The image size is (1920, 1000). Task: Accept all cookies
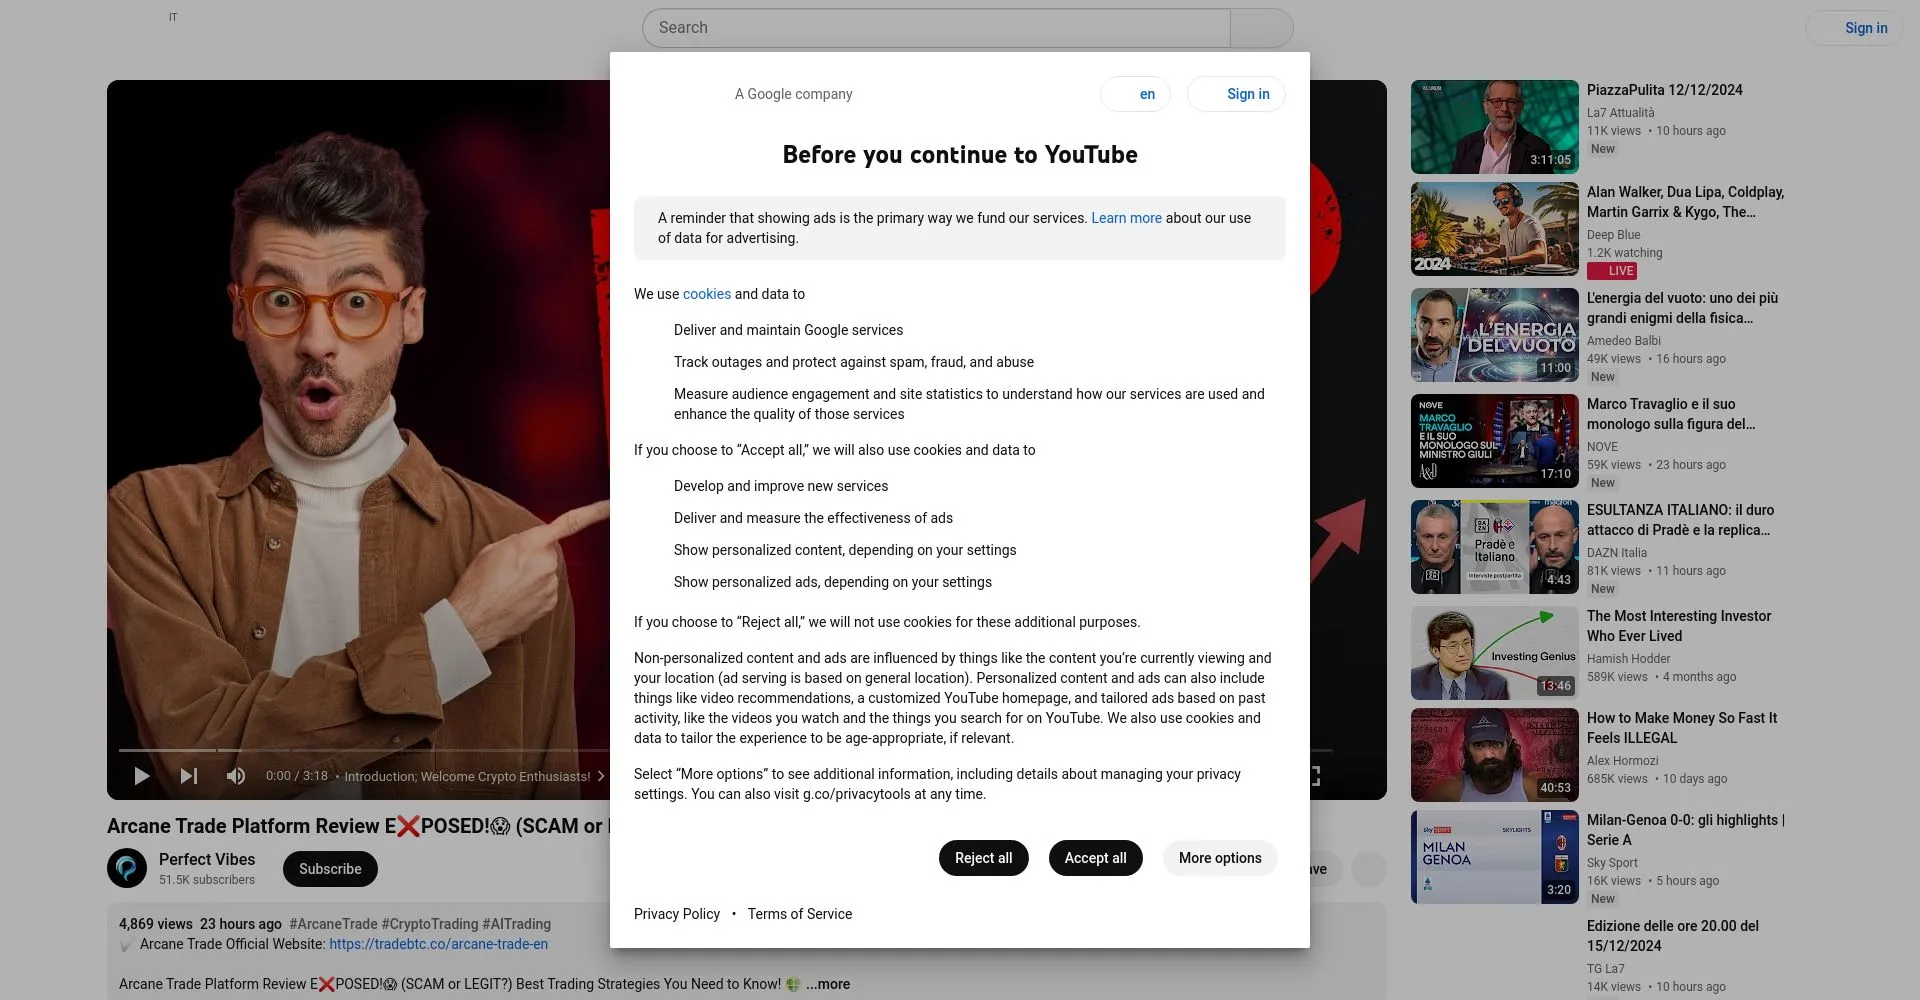pyautogui.click(x=1095, y=858)
